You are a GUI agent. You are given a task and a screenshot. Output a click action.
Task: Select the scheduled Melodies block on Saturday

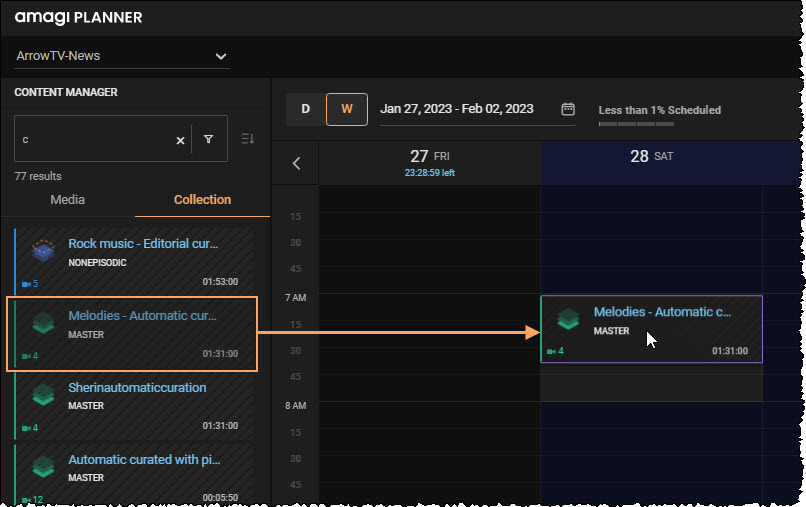(651, 329)
